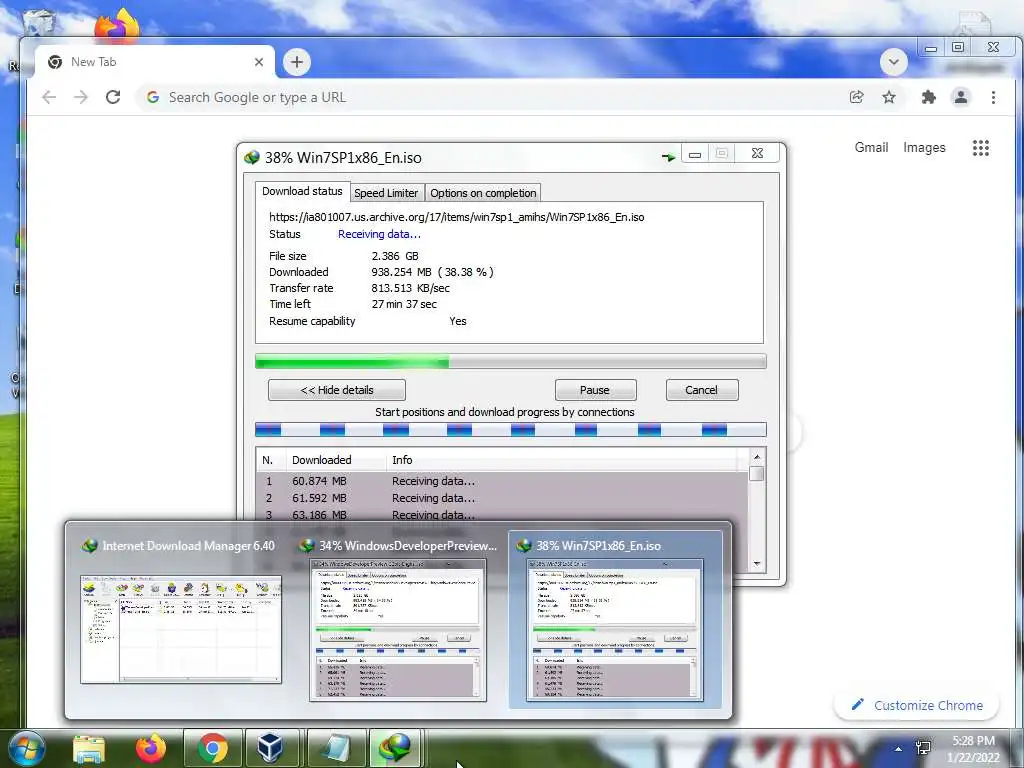This screenshot has height=768, width=1024.
Task: Open the Firefox desktop shortcut
Action: pos(117,25)
